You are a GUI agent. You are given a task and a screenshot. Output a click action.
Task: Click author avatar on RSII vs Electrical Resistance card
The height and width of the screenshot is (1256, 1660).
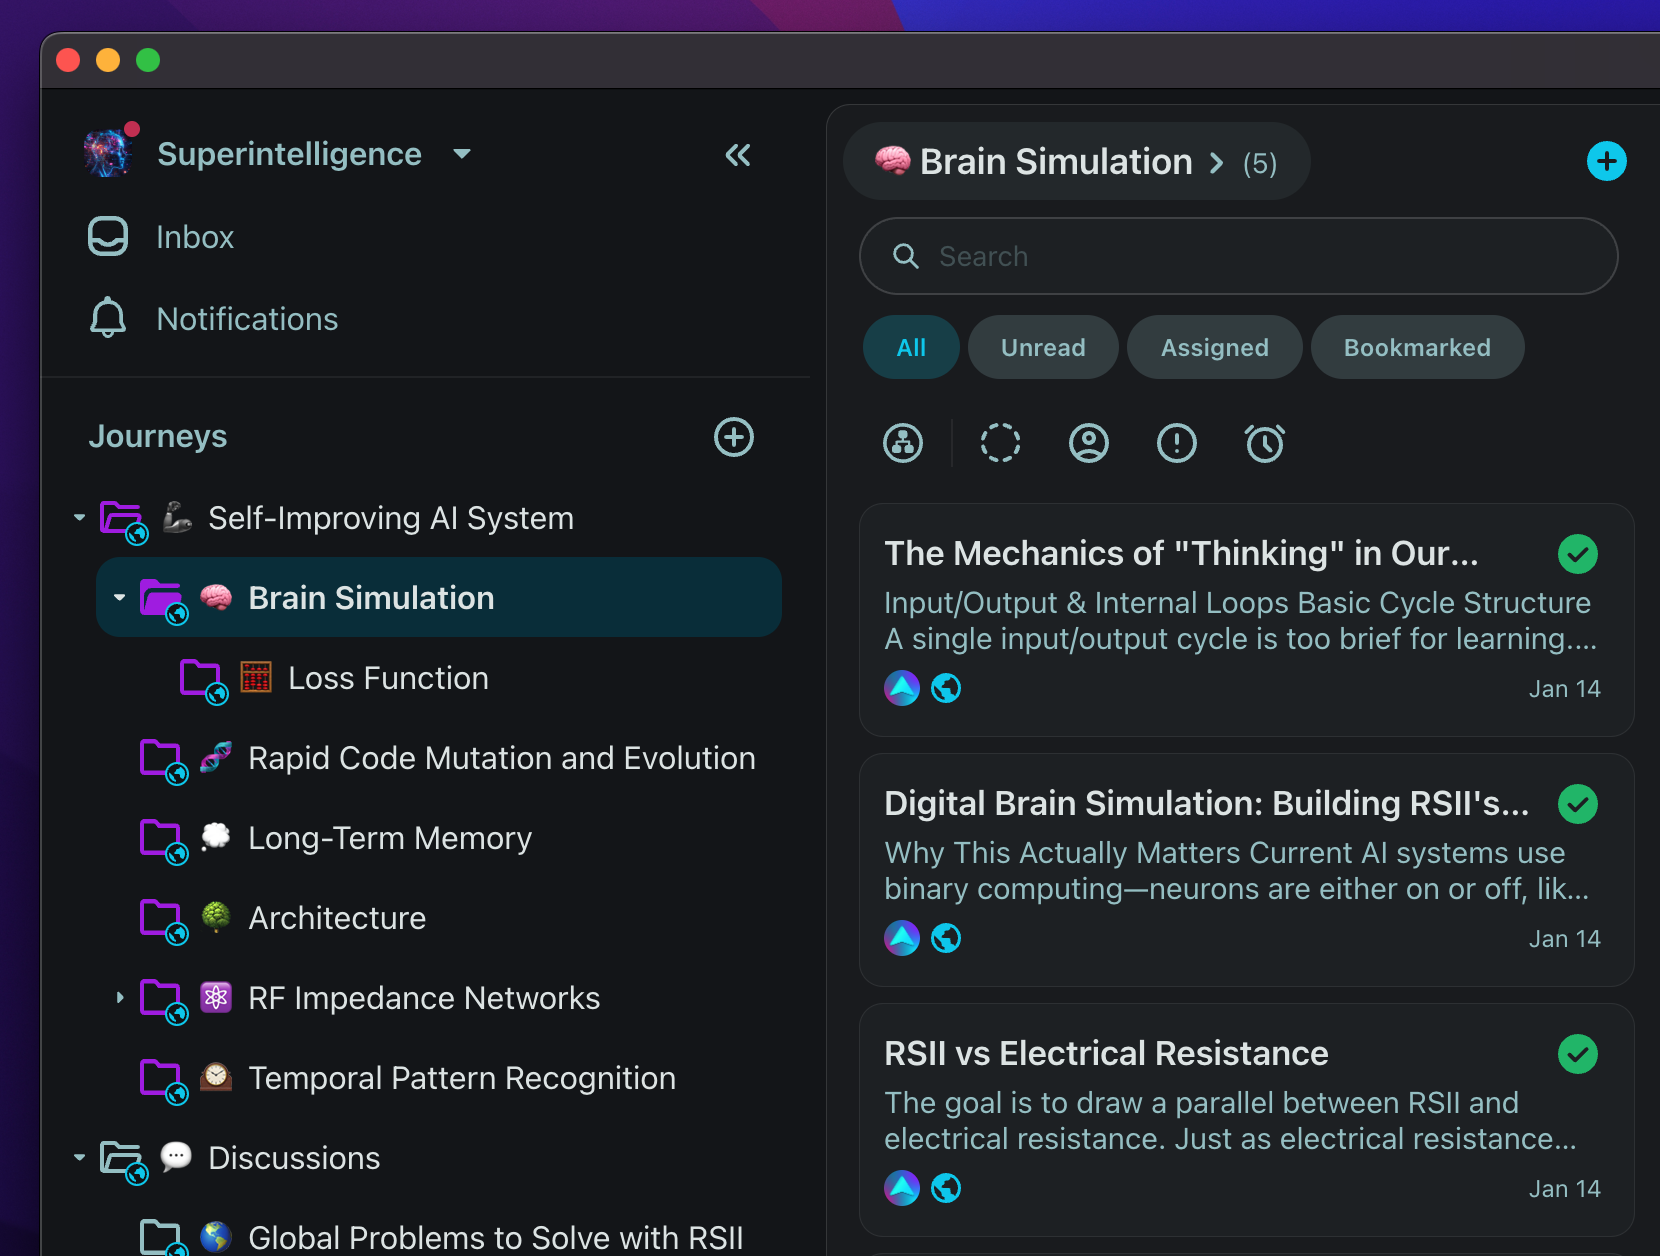902,1188
